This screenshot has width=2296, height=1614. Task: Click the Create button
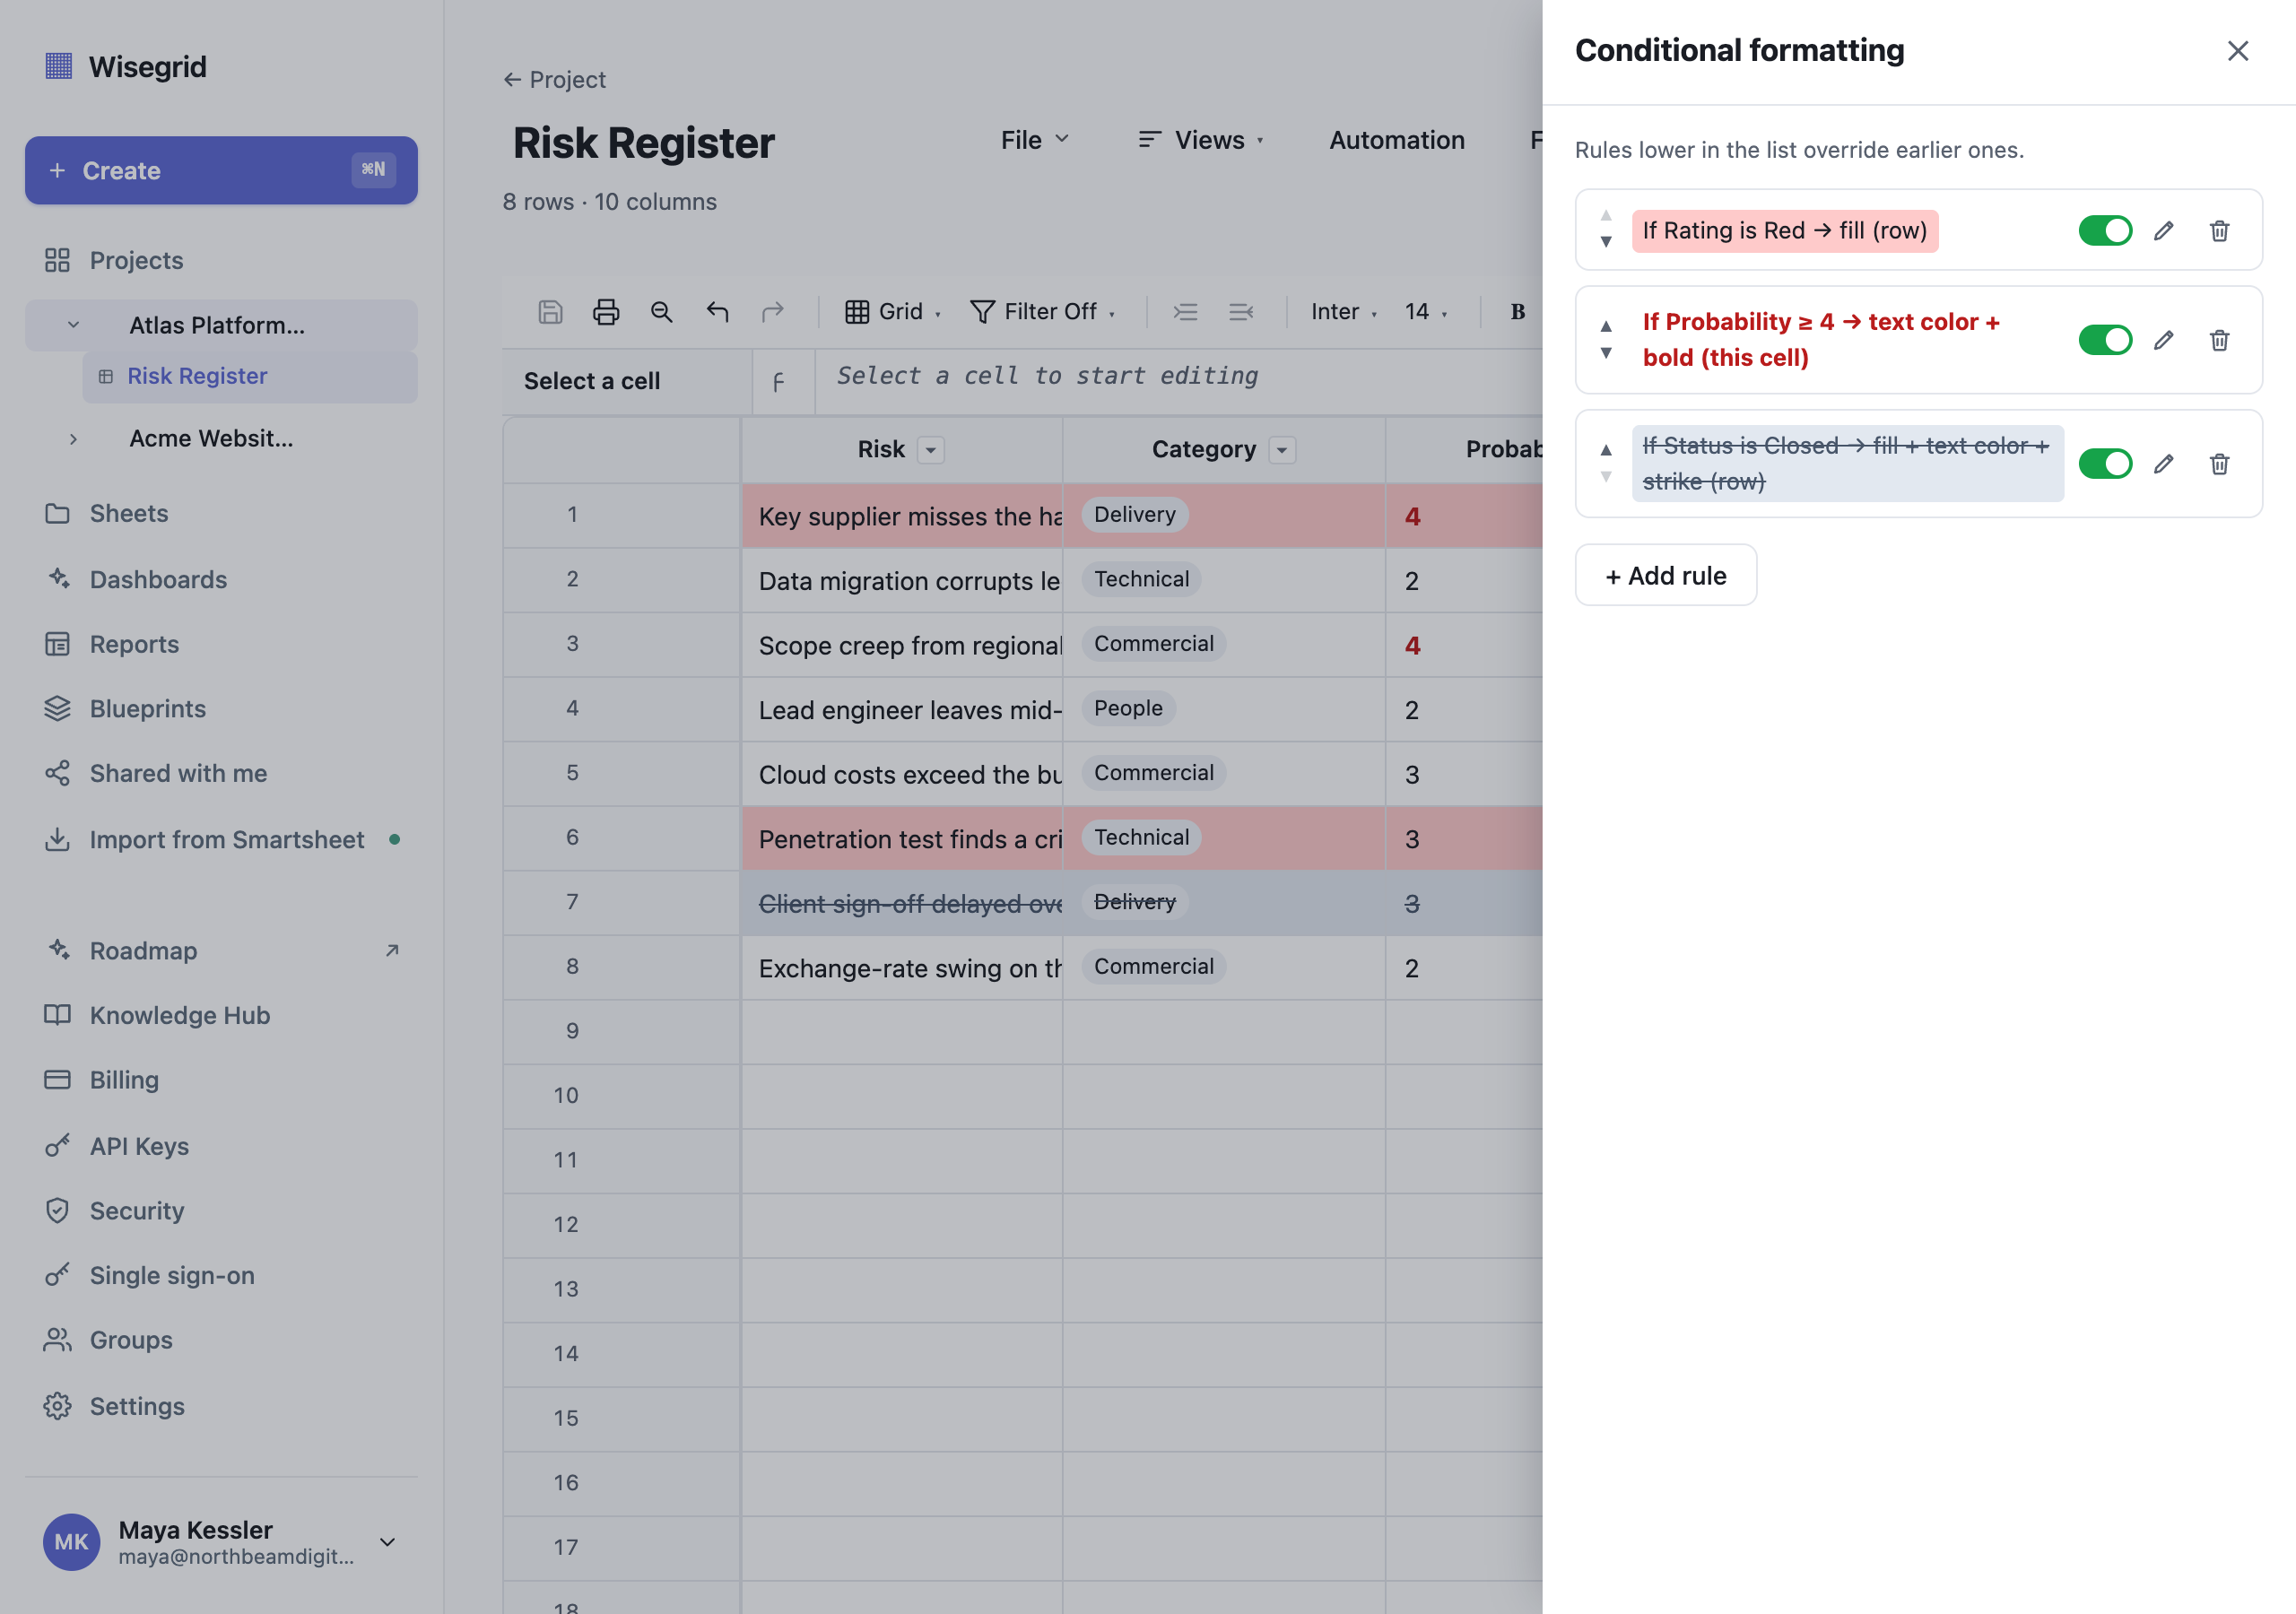pos(221,170)
